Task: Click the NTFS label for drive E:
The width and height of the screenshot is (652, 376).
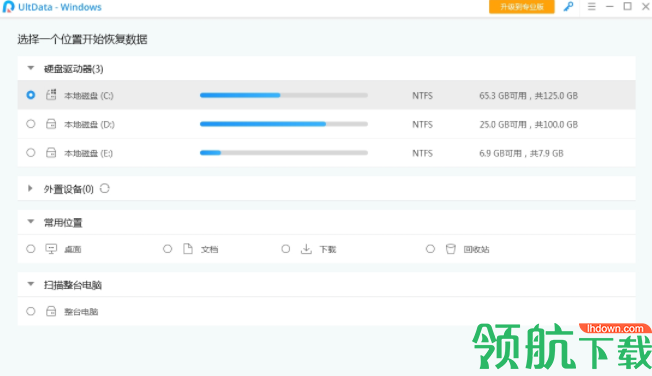Action: (x=422, y=153)
